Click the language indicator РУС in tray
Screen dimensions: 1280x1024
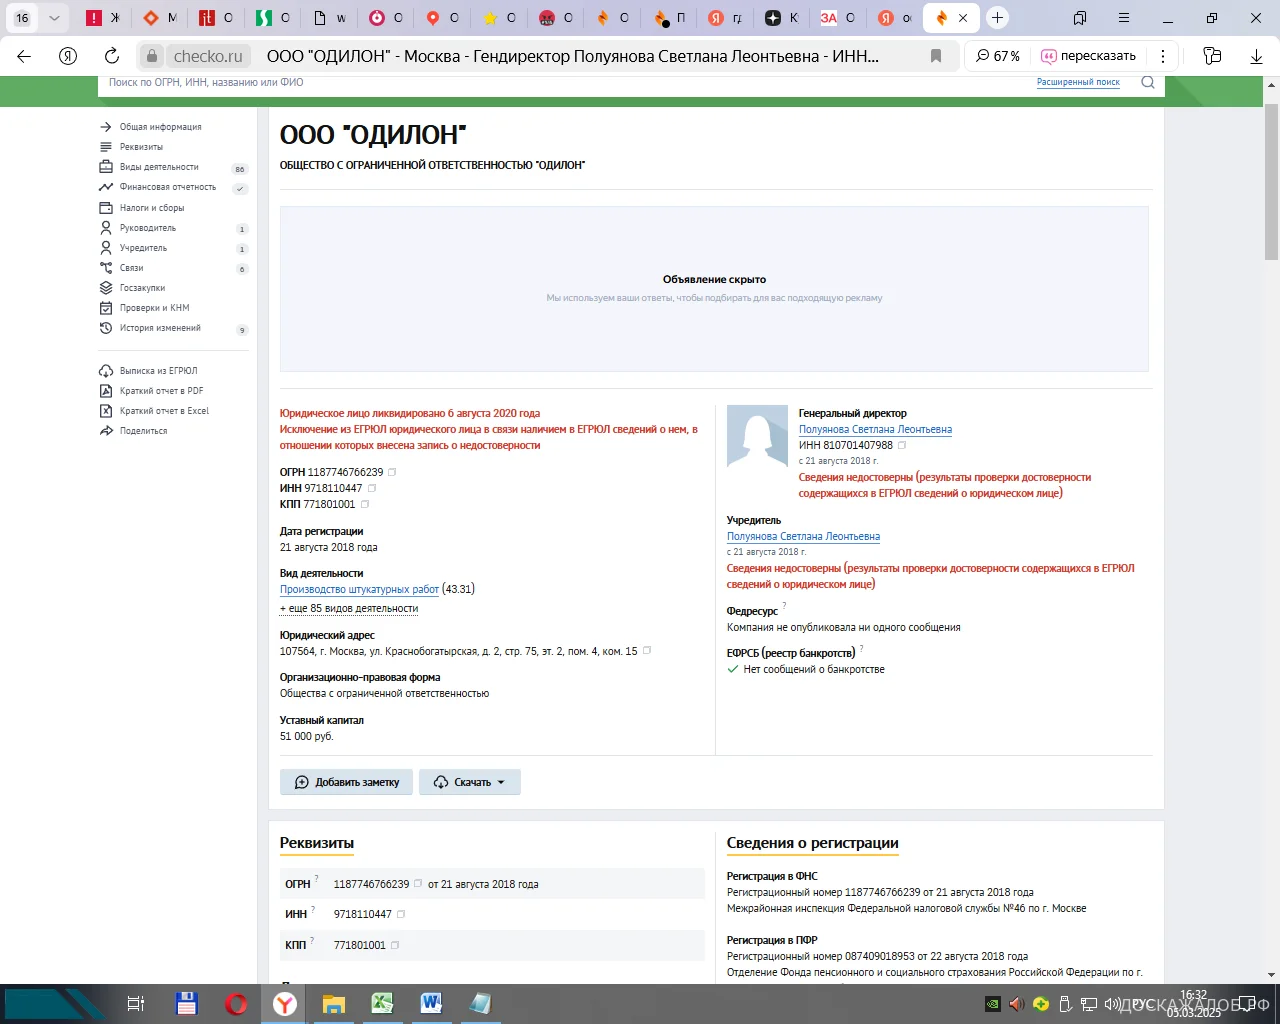pos(1142,1004)
